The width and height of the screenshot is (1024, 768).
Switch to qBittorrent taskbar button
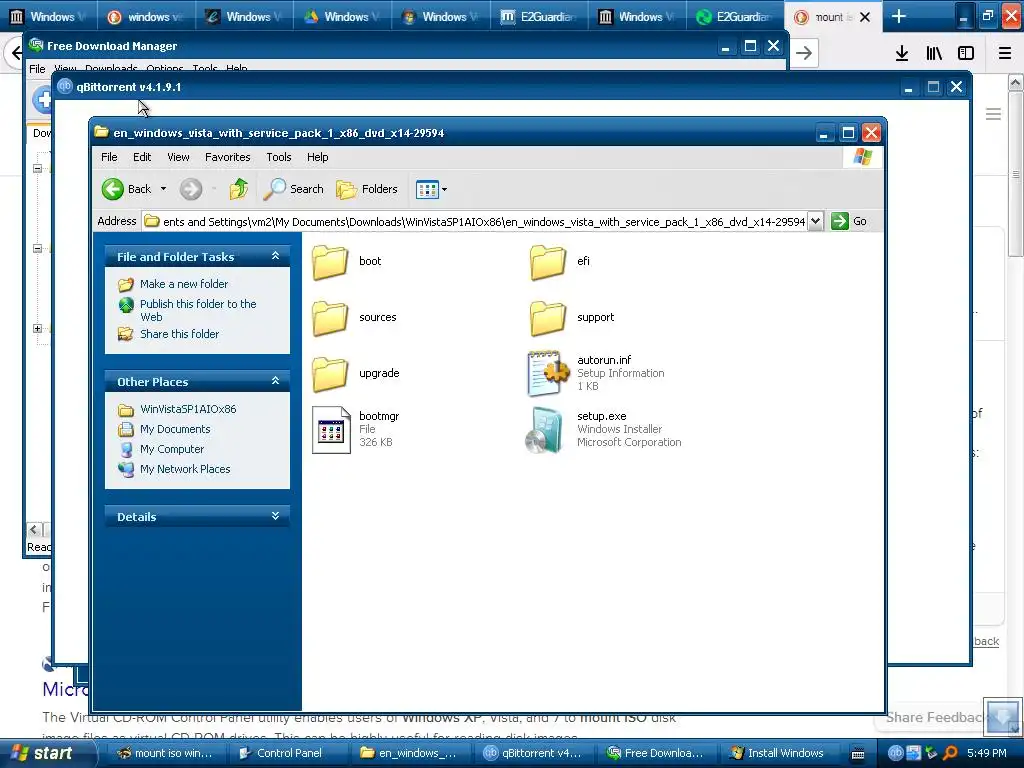pyautogui.click(x=531, y=753)
